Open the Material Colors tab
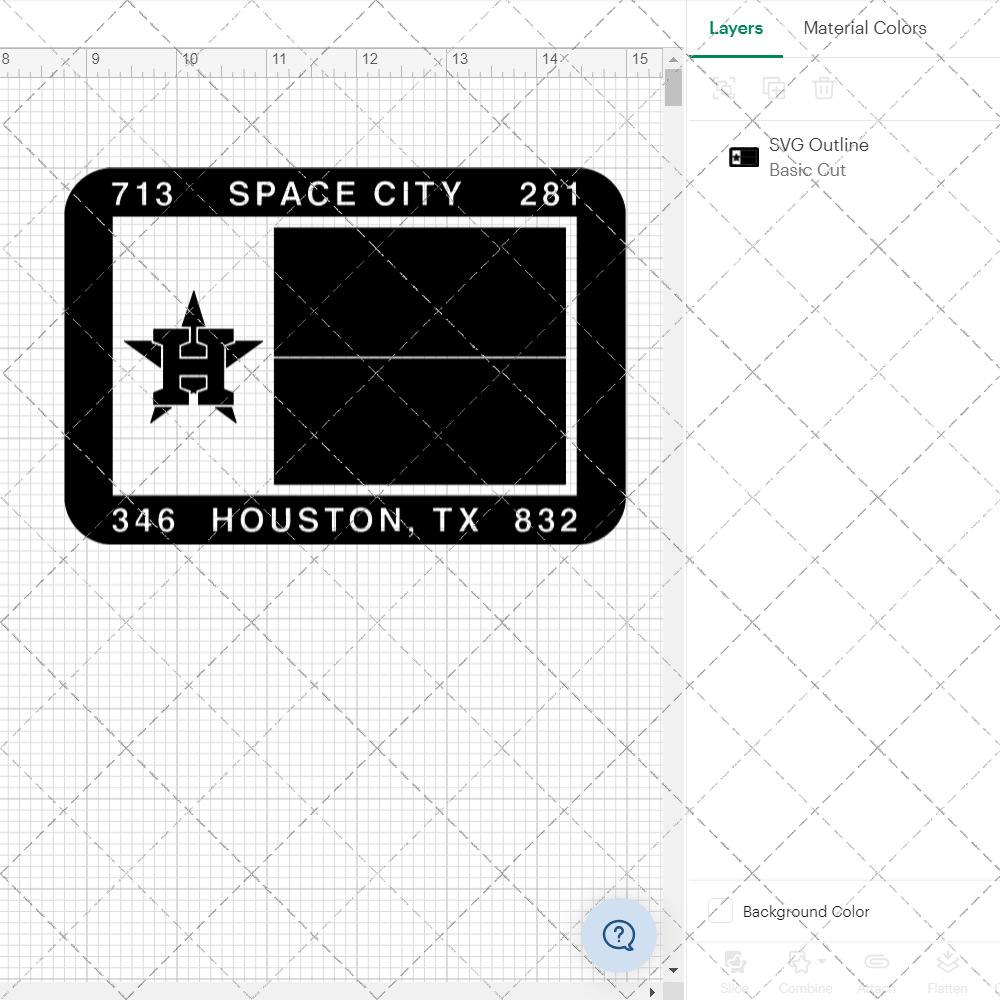Viewport: 1000px width, 1000px height. (864, 28)
